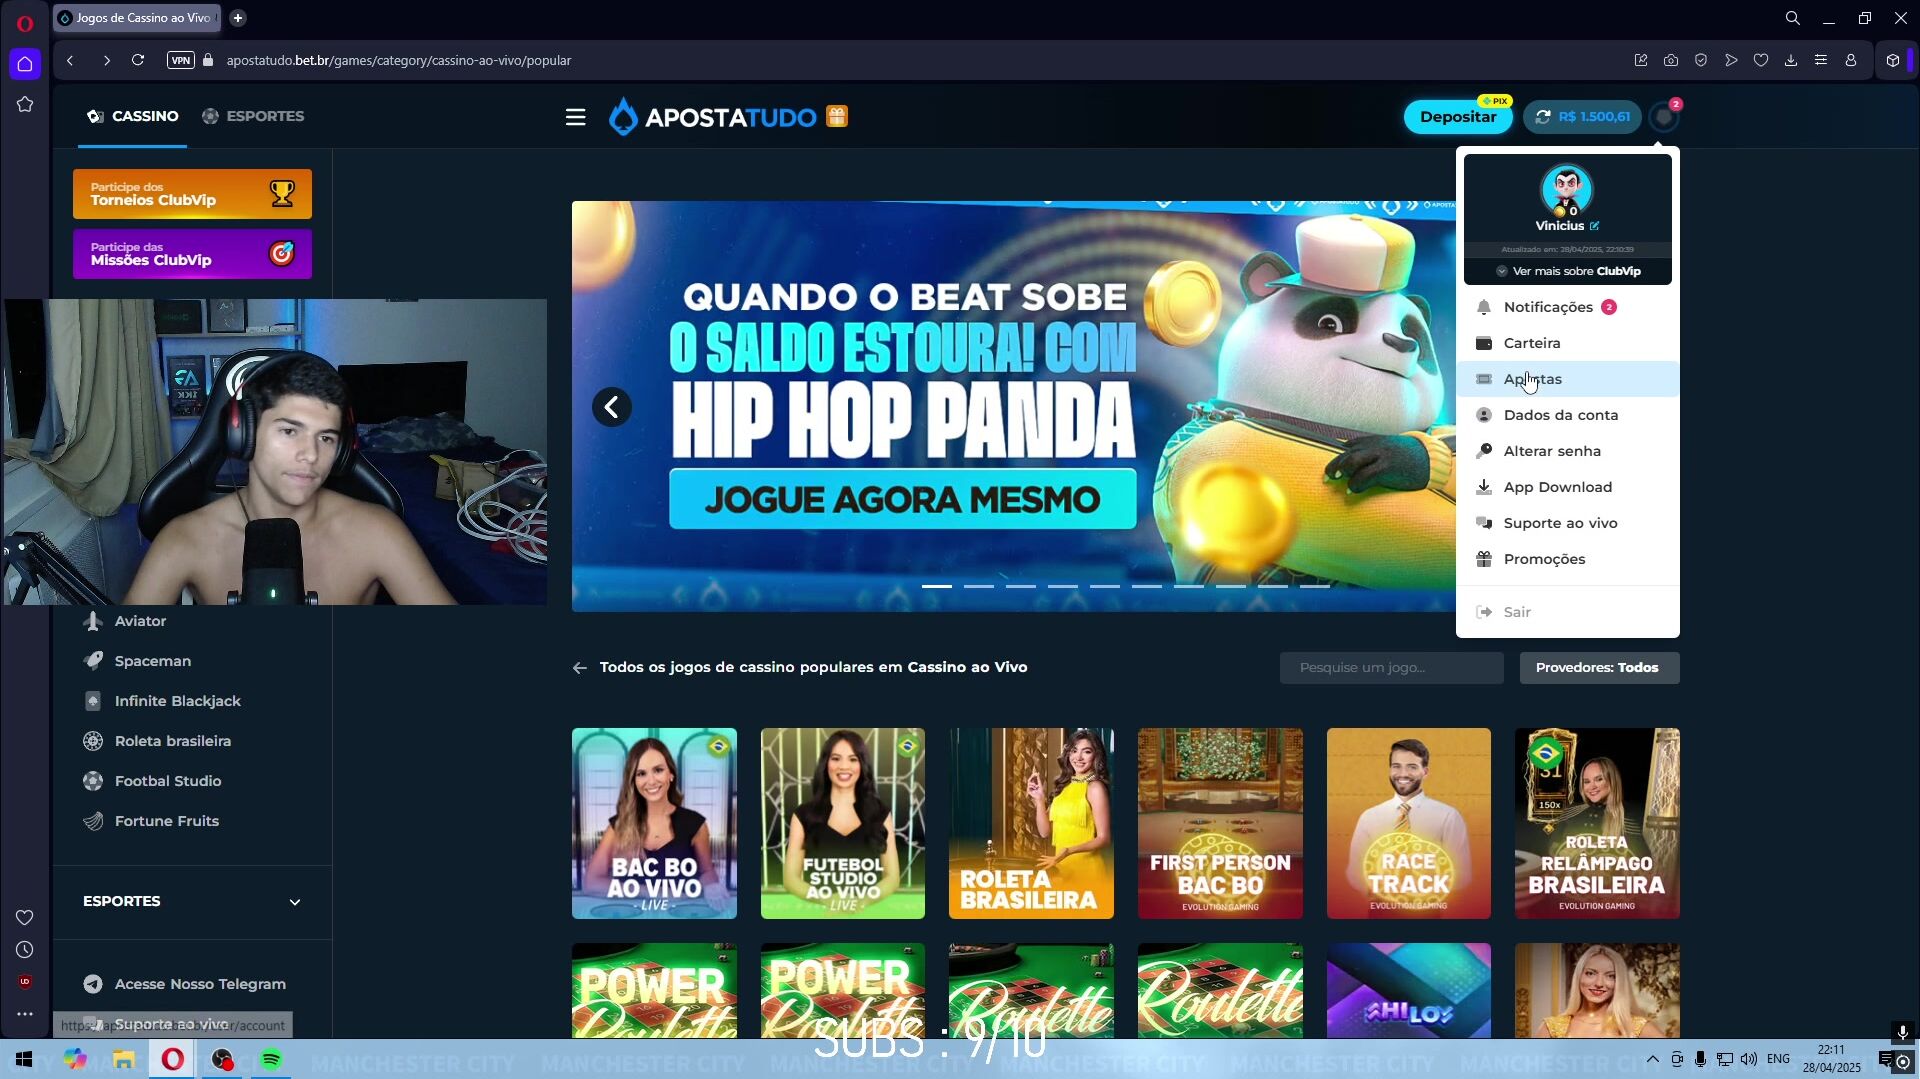The height and width of the screenshot is (1079, 1920).
Task: Open Spotify from the taskbar
Action: click(x=271, y=1059)
